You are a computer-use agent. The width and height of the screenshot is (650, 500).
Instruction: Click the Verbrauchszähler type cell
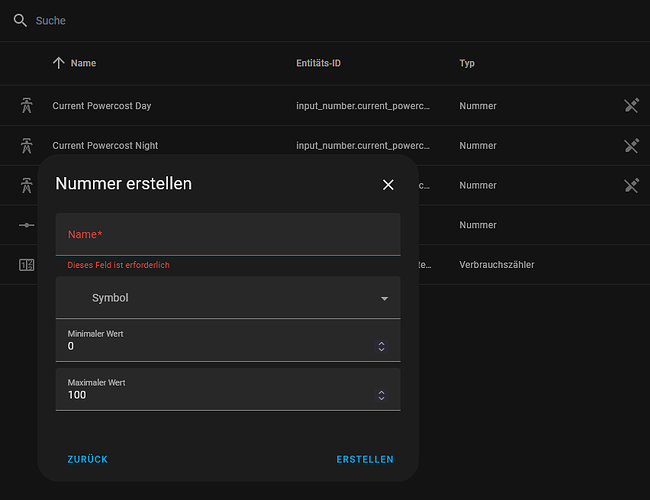click(497, 265)
